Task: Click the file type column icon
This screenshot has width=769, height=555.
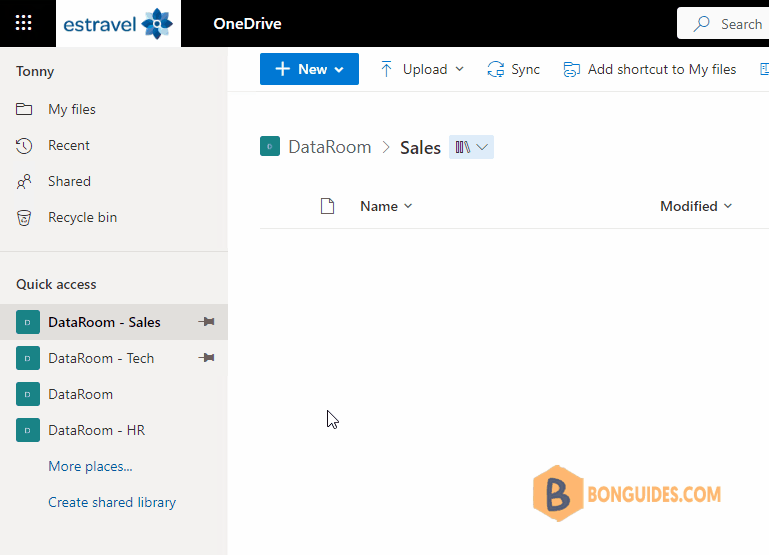Action: [327, 206]
